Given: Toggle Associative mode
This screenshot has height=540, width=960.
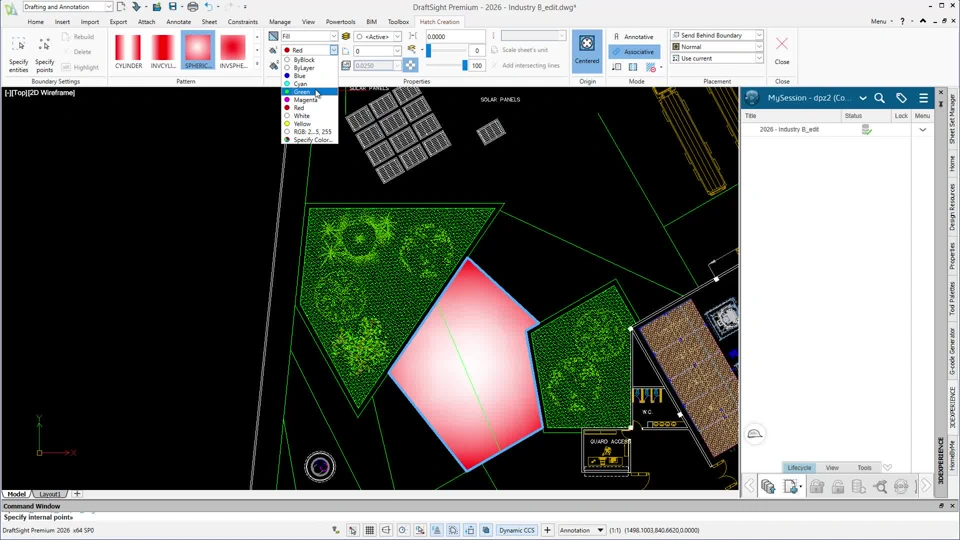Looking at the screenshot, I should coord(634,51).
